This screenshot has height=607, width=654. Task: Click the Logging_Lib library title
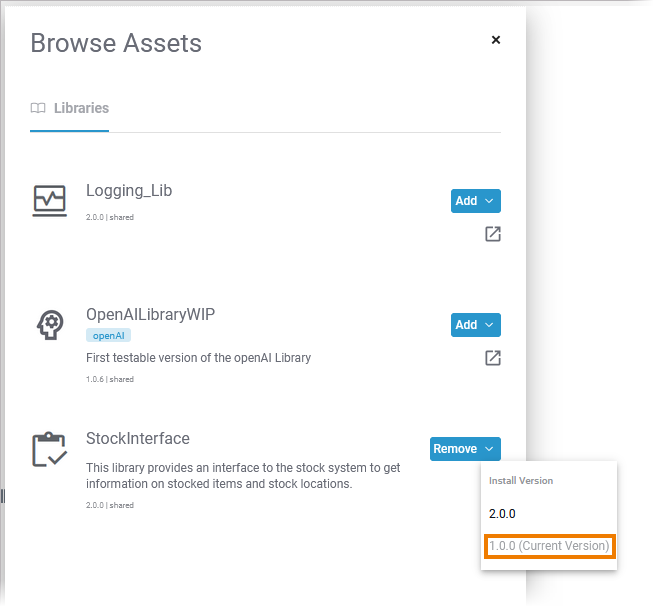[x=129, y=191]
